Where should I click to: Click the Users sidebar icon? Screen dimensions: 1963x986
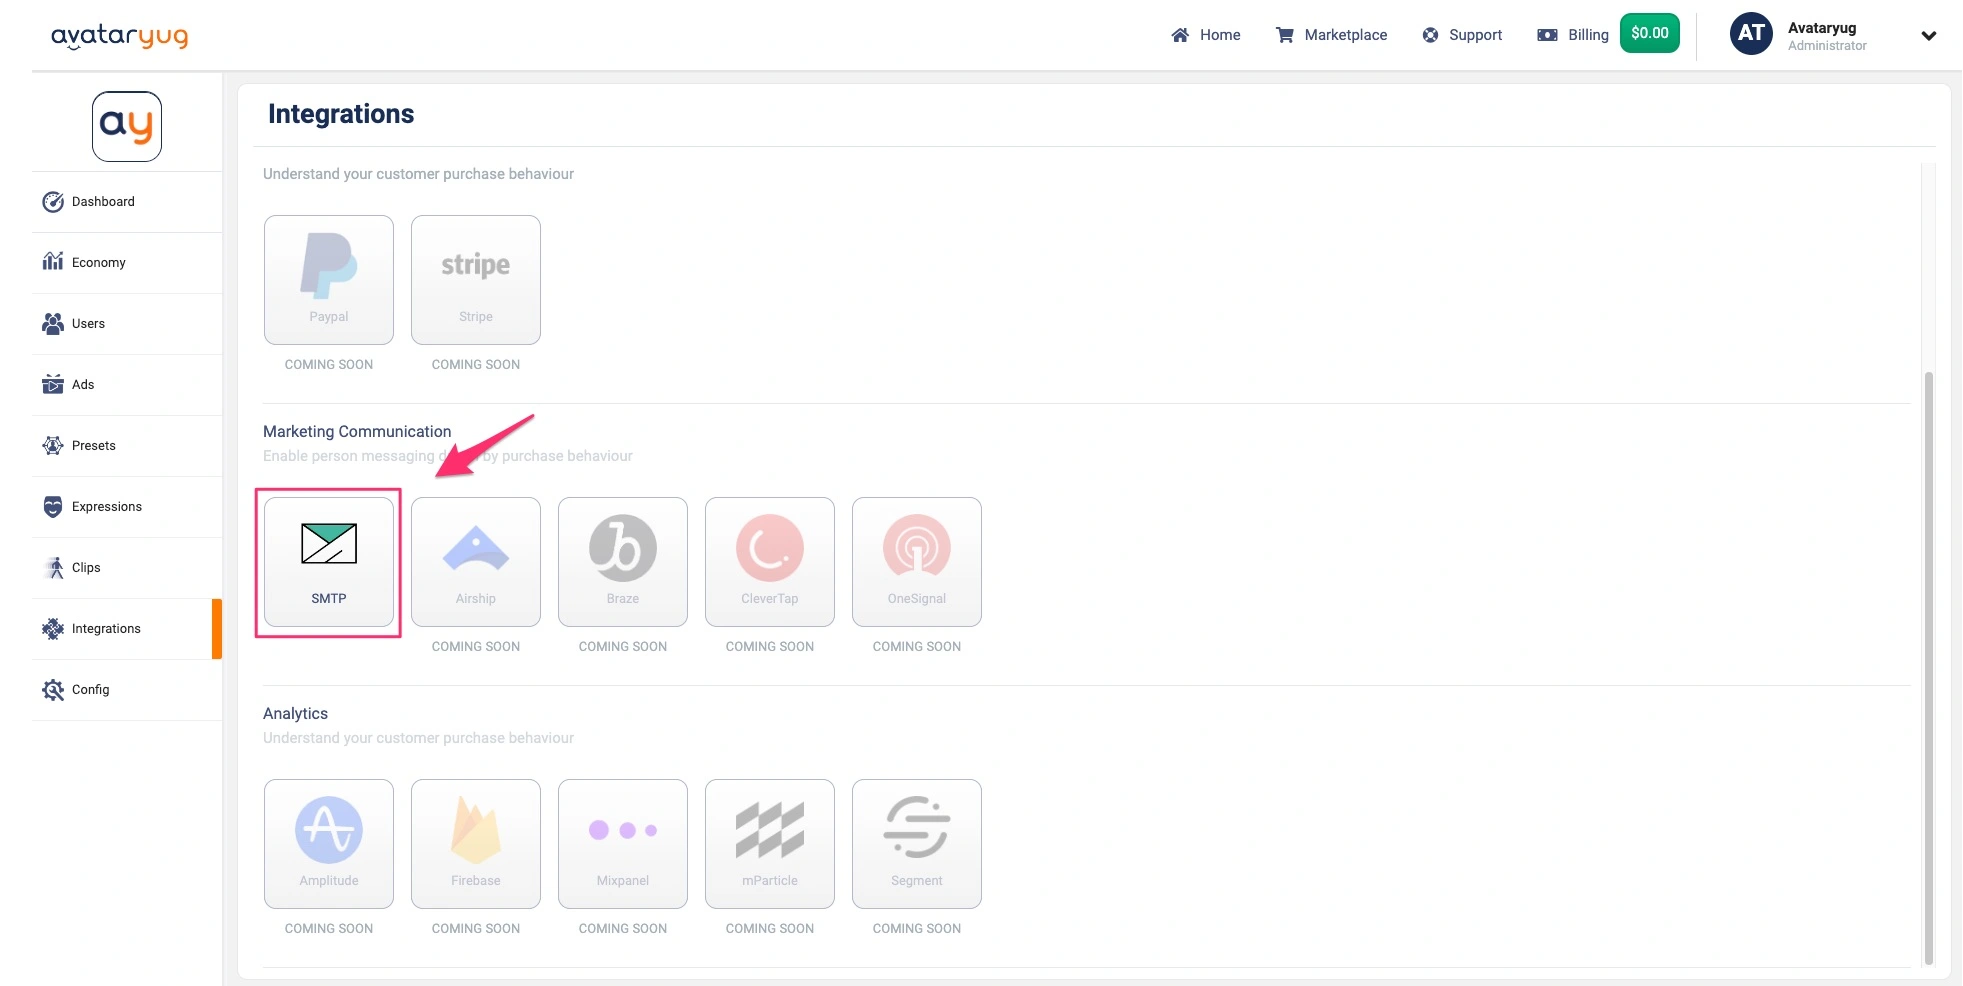coord(53,323)
